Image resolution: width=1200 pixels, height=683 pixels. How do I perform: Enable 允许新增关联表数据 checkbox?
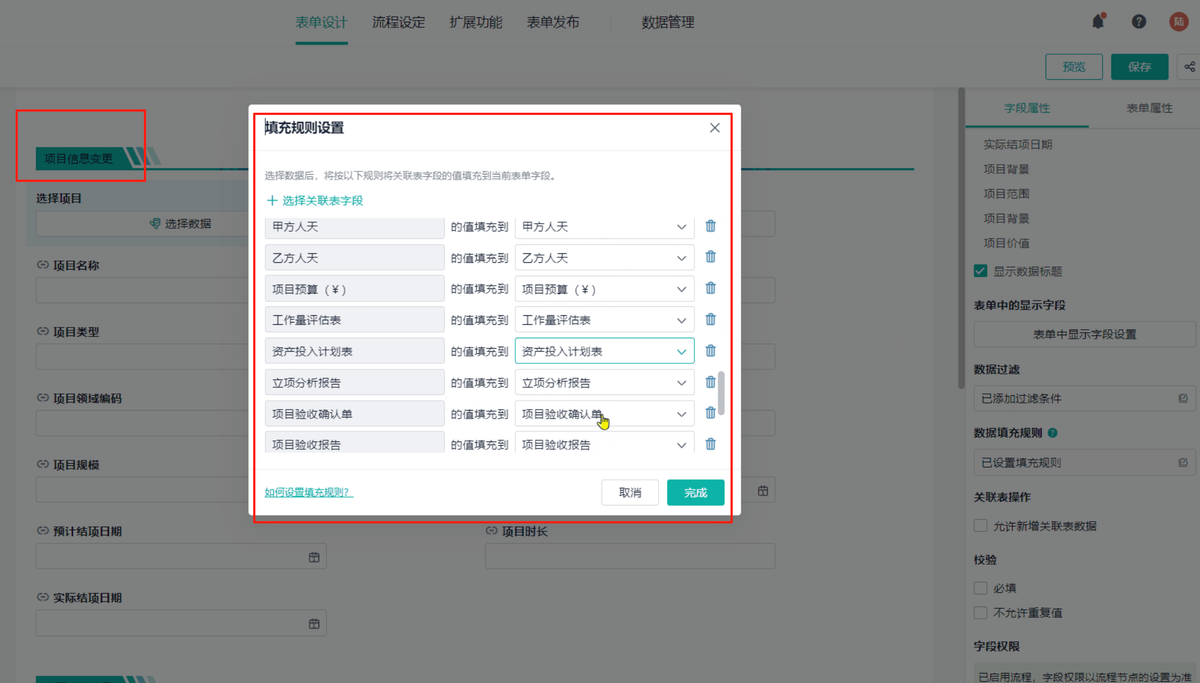point(981,525)
